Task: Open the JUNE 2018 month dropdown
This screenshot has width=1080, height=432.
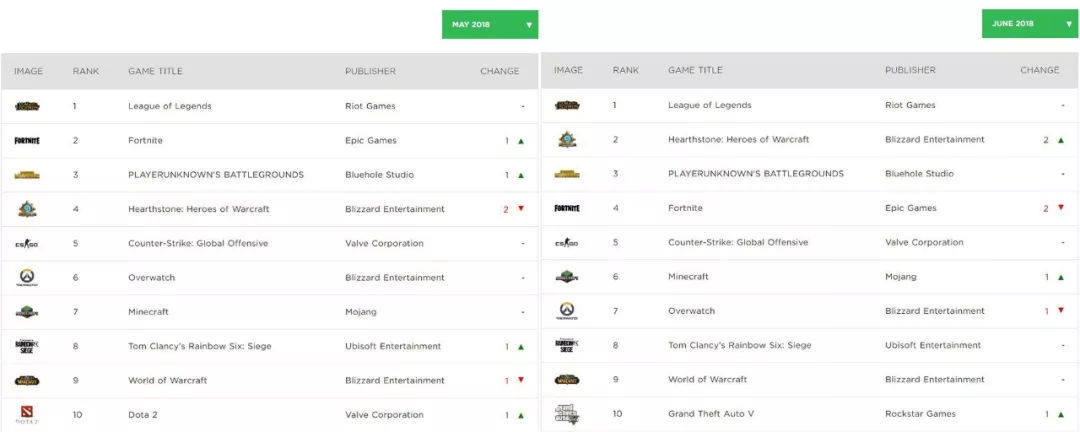Action: pyautogui.click(x=1030, y=23)
